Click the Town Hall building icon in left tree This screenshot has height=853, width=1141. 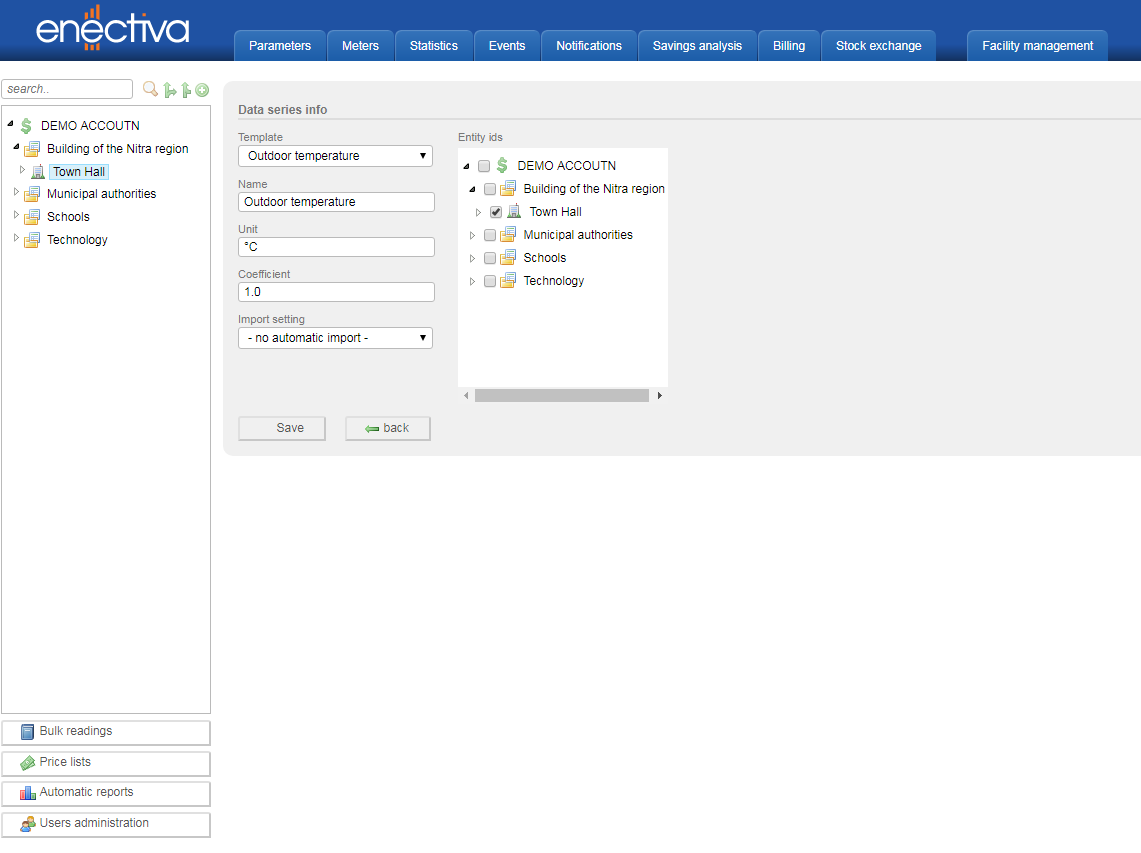(x=38, y=172)
